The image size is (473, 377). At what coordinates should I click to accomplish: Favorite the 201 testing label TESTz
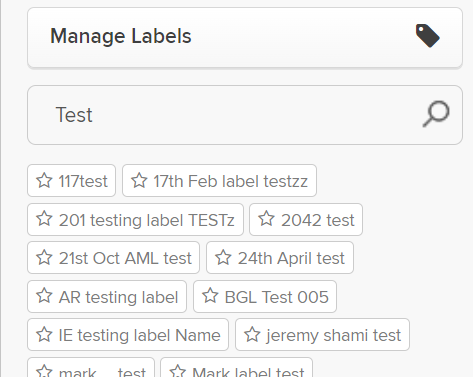(44, 219)
